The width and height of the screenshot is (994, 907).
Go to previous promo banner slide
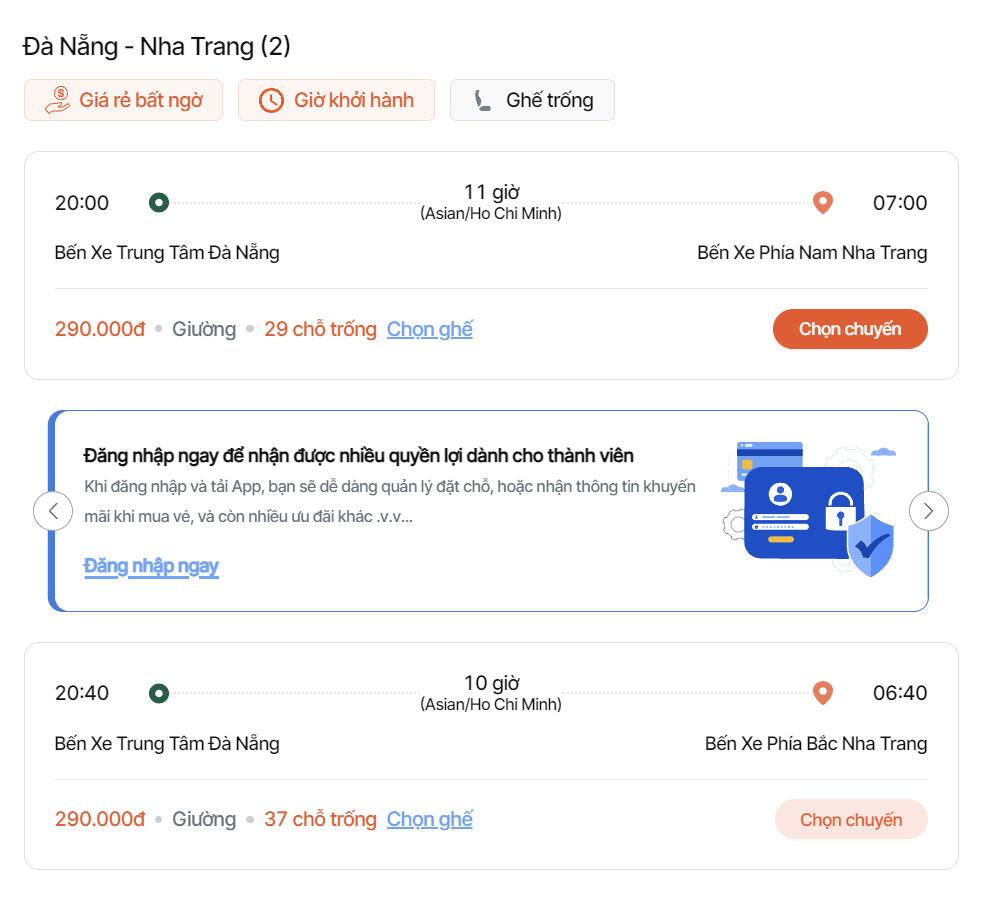[53, 511]
